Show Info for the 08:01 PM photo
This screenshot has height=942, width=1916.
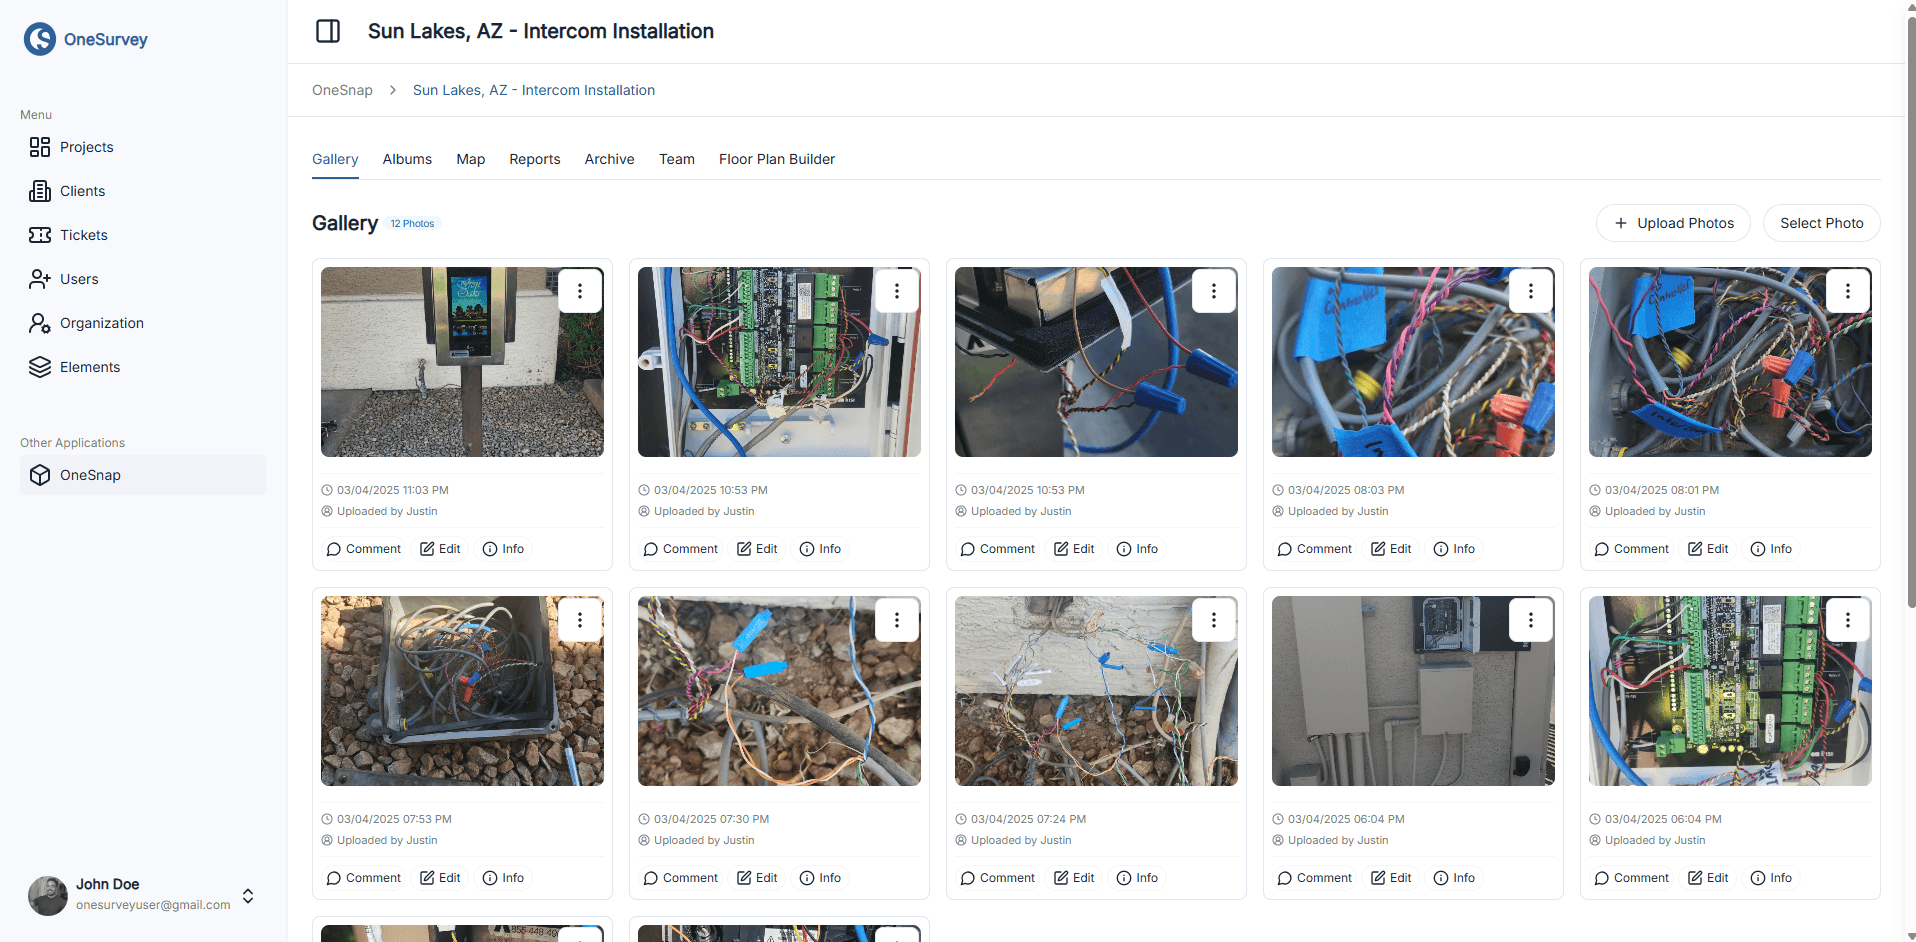1771,549
